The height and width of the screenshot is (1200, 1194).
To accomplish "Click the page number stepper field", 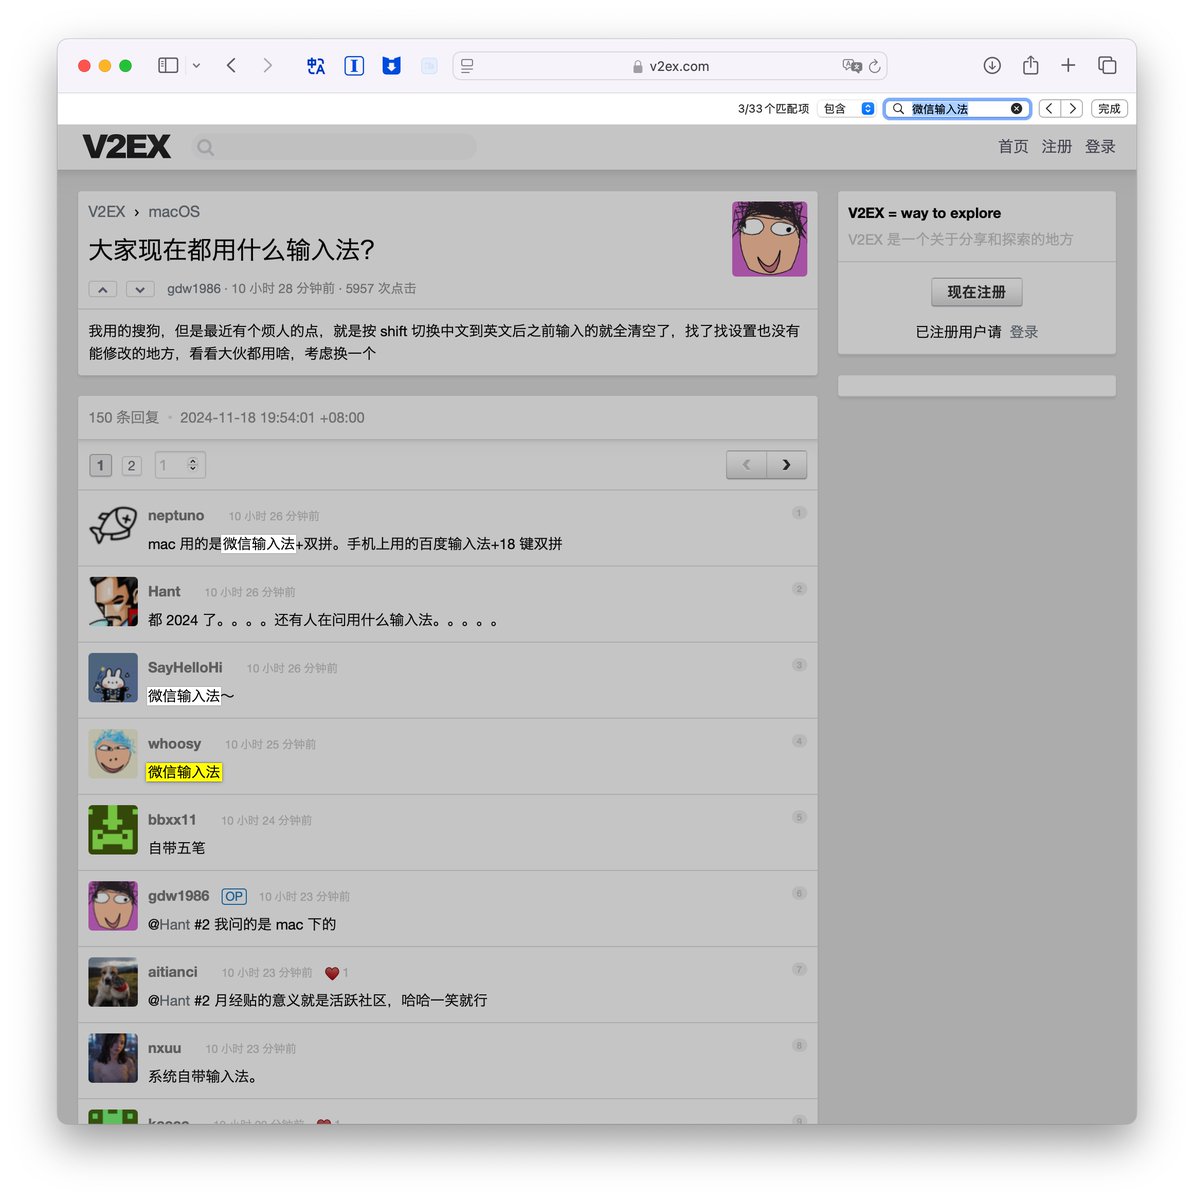I will [180, 465].
